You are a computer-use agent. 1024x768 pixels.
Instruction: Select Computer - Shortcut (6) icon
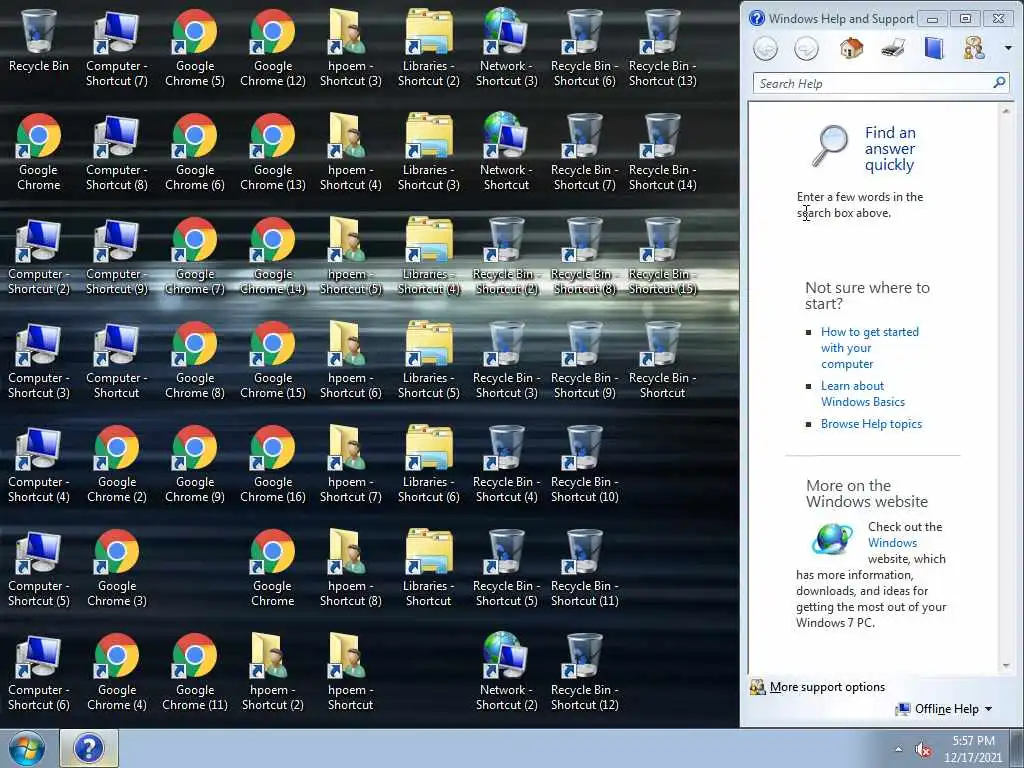(x=39, y=672)
